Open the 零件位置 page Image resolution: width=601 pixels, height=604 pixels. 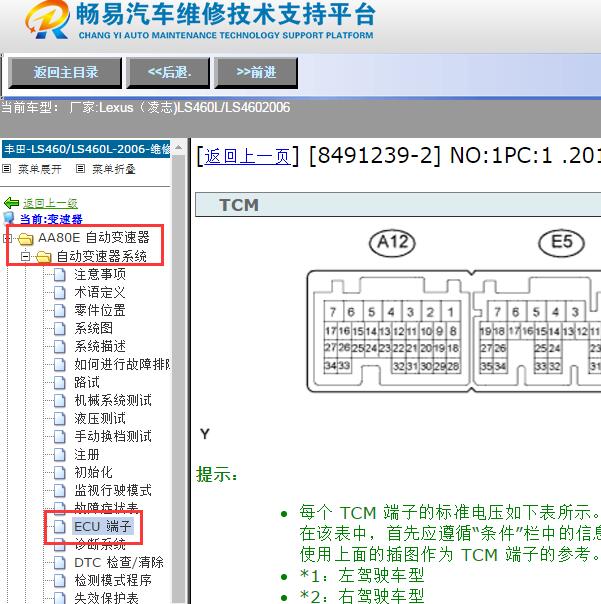click(x=100, y=310)
